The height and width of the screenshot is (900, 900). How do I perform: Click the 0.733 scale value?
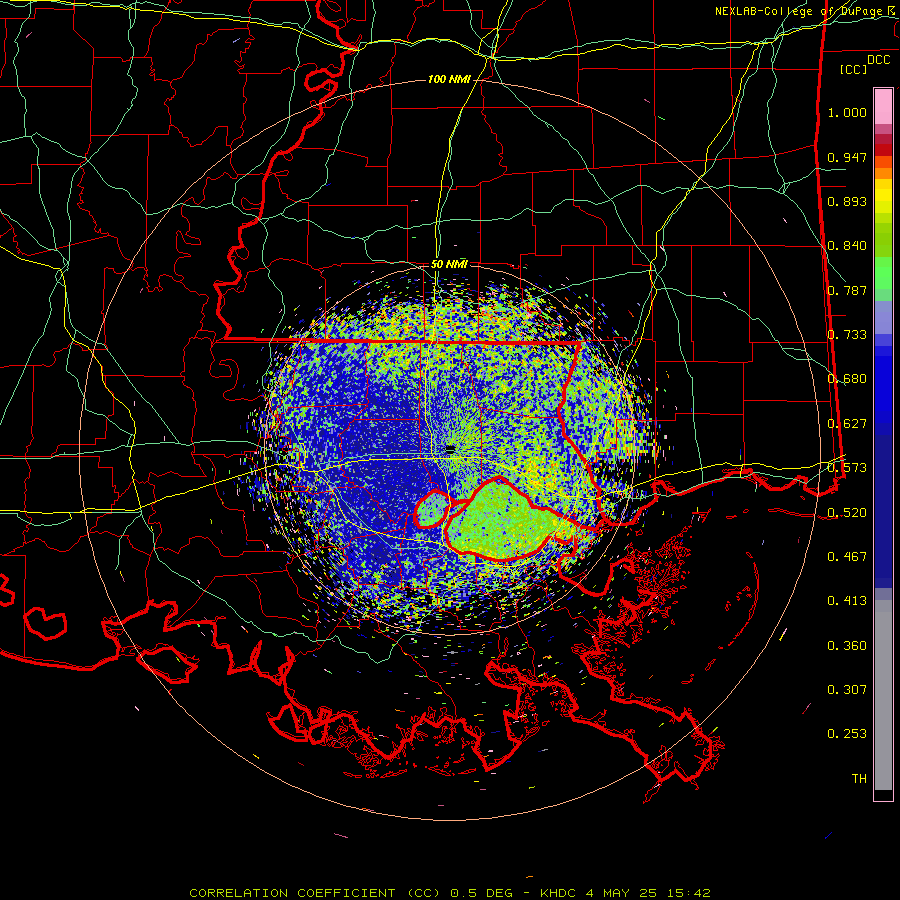(x=847, y=335)
